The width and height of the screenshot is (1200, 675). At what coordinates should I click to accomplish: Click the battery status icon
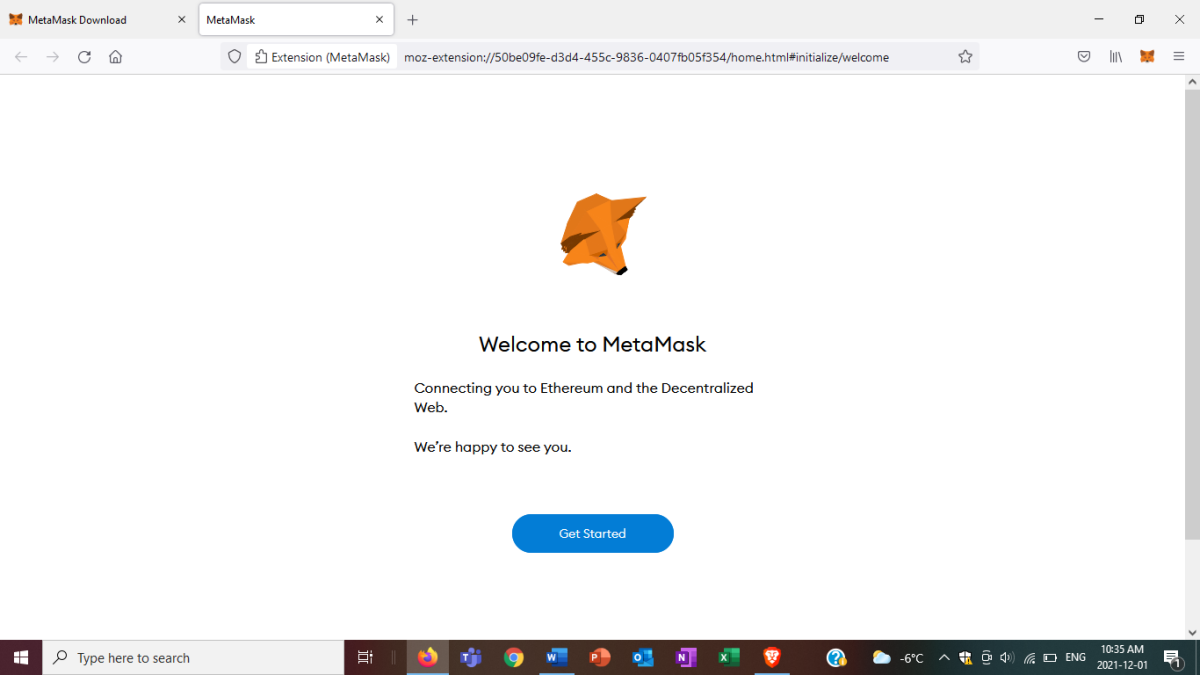(1050, 658)
